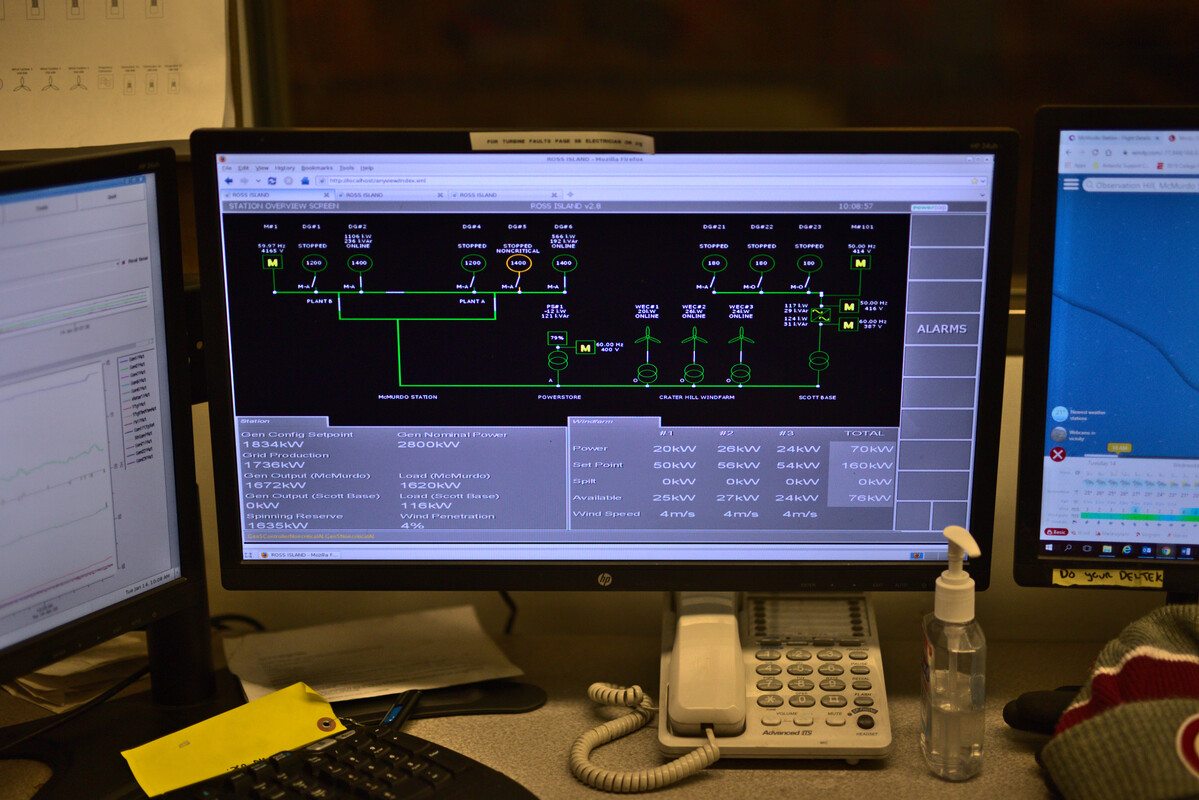Image resolution: width=1199 pixels, height=800 pixels.
Task: Switch to the Station data tab
Action: click(282, 421)
